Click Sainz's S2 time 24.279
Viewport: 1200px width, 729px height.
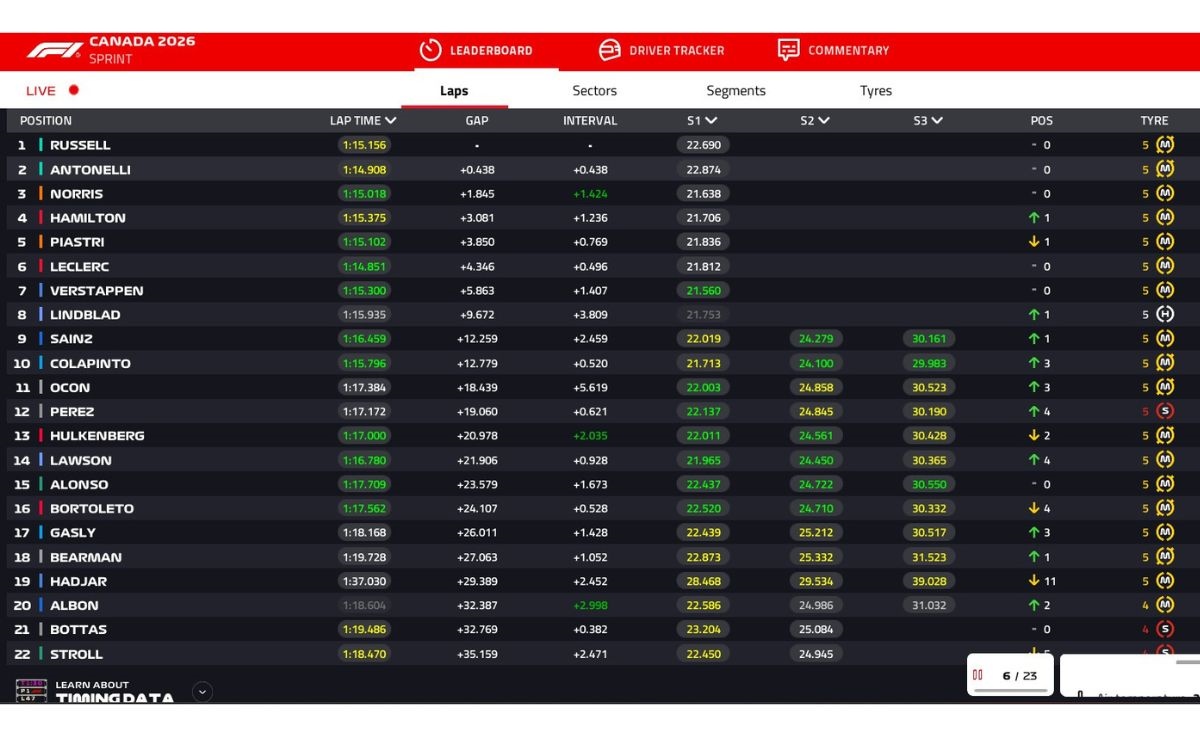coord(816,339)
